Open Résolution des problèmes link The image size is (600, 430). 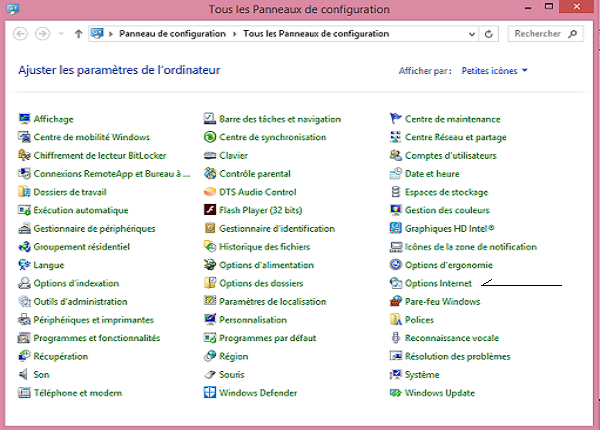[x=458, y=356]
